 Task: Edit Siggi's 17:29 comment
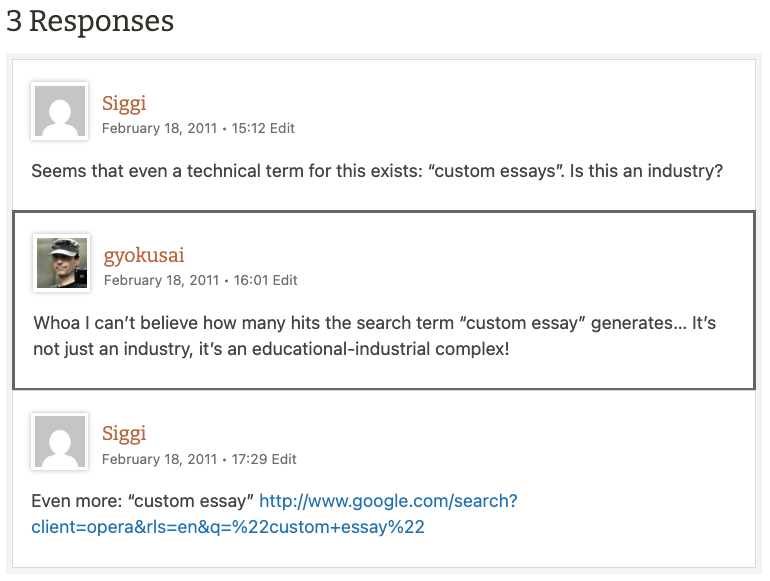[284, 459]
